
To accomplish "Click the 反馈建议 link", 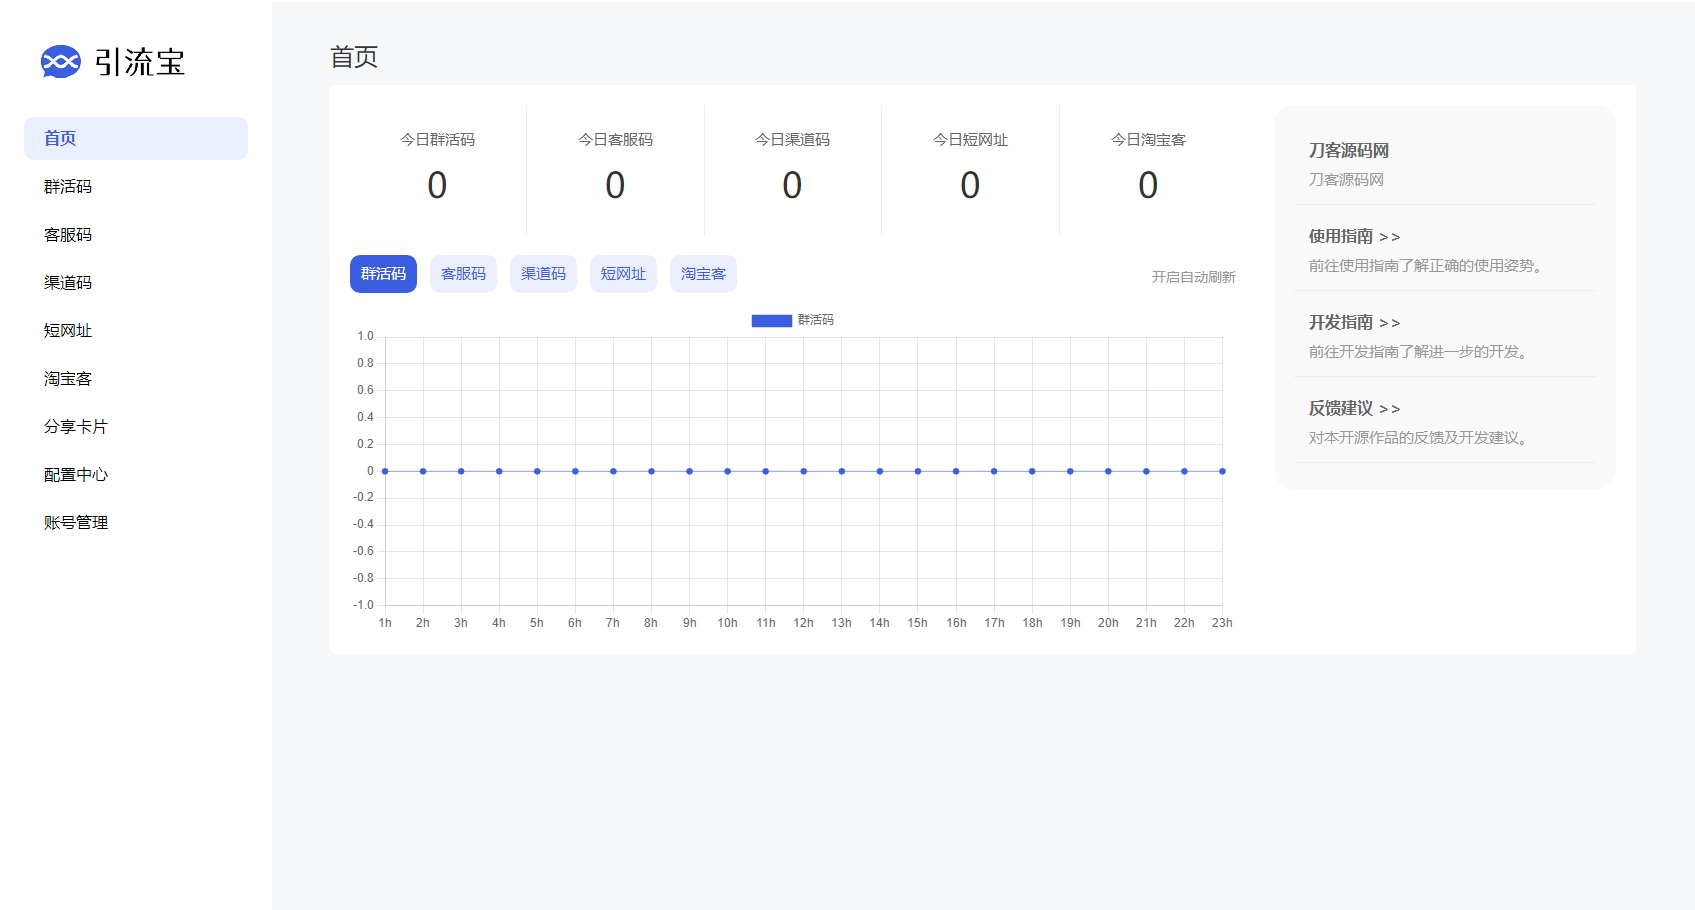I will coord(1354,409).
